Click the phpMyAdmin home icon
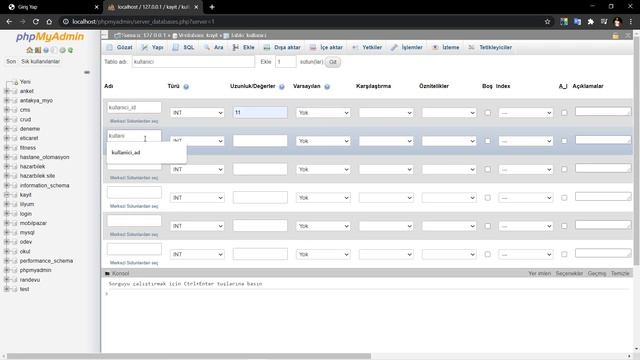The width and height of the screenshot is (640, 360). point(29,50)
